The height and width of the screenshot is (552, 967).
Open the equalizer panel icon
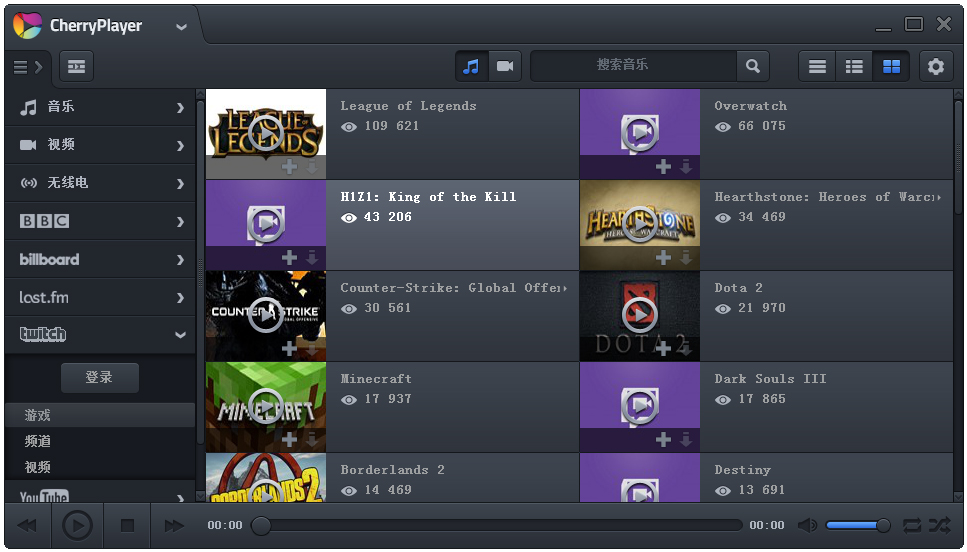click(x=76, y=67)
